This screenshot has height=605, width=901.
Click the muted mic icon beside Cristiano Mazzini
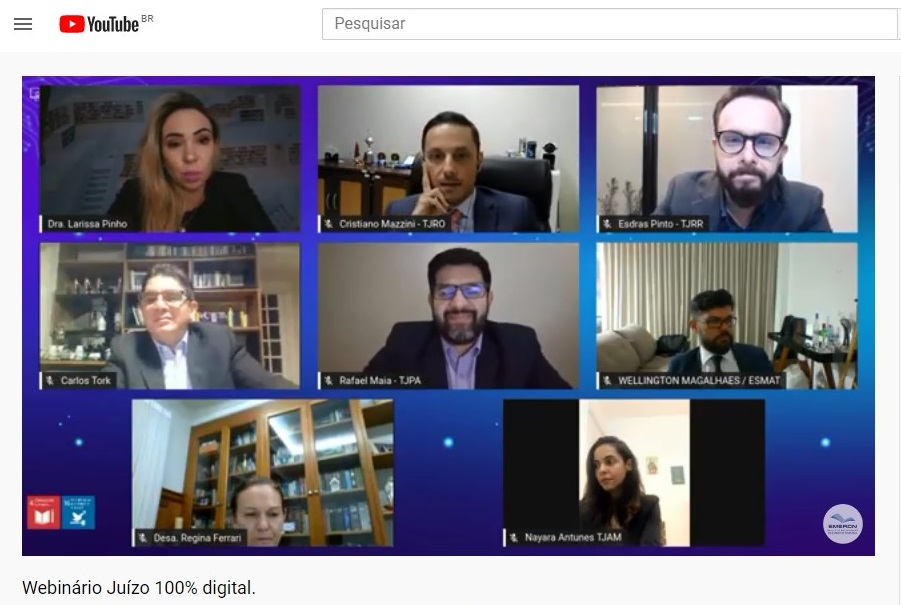click(x=328, y=223)
